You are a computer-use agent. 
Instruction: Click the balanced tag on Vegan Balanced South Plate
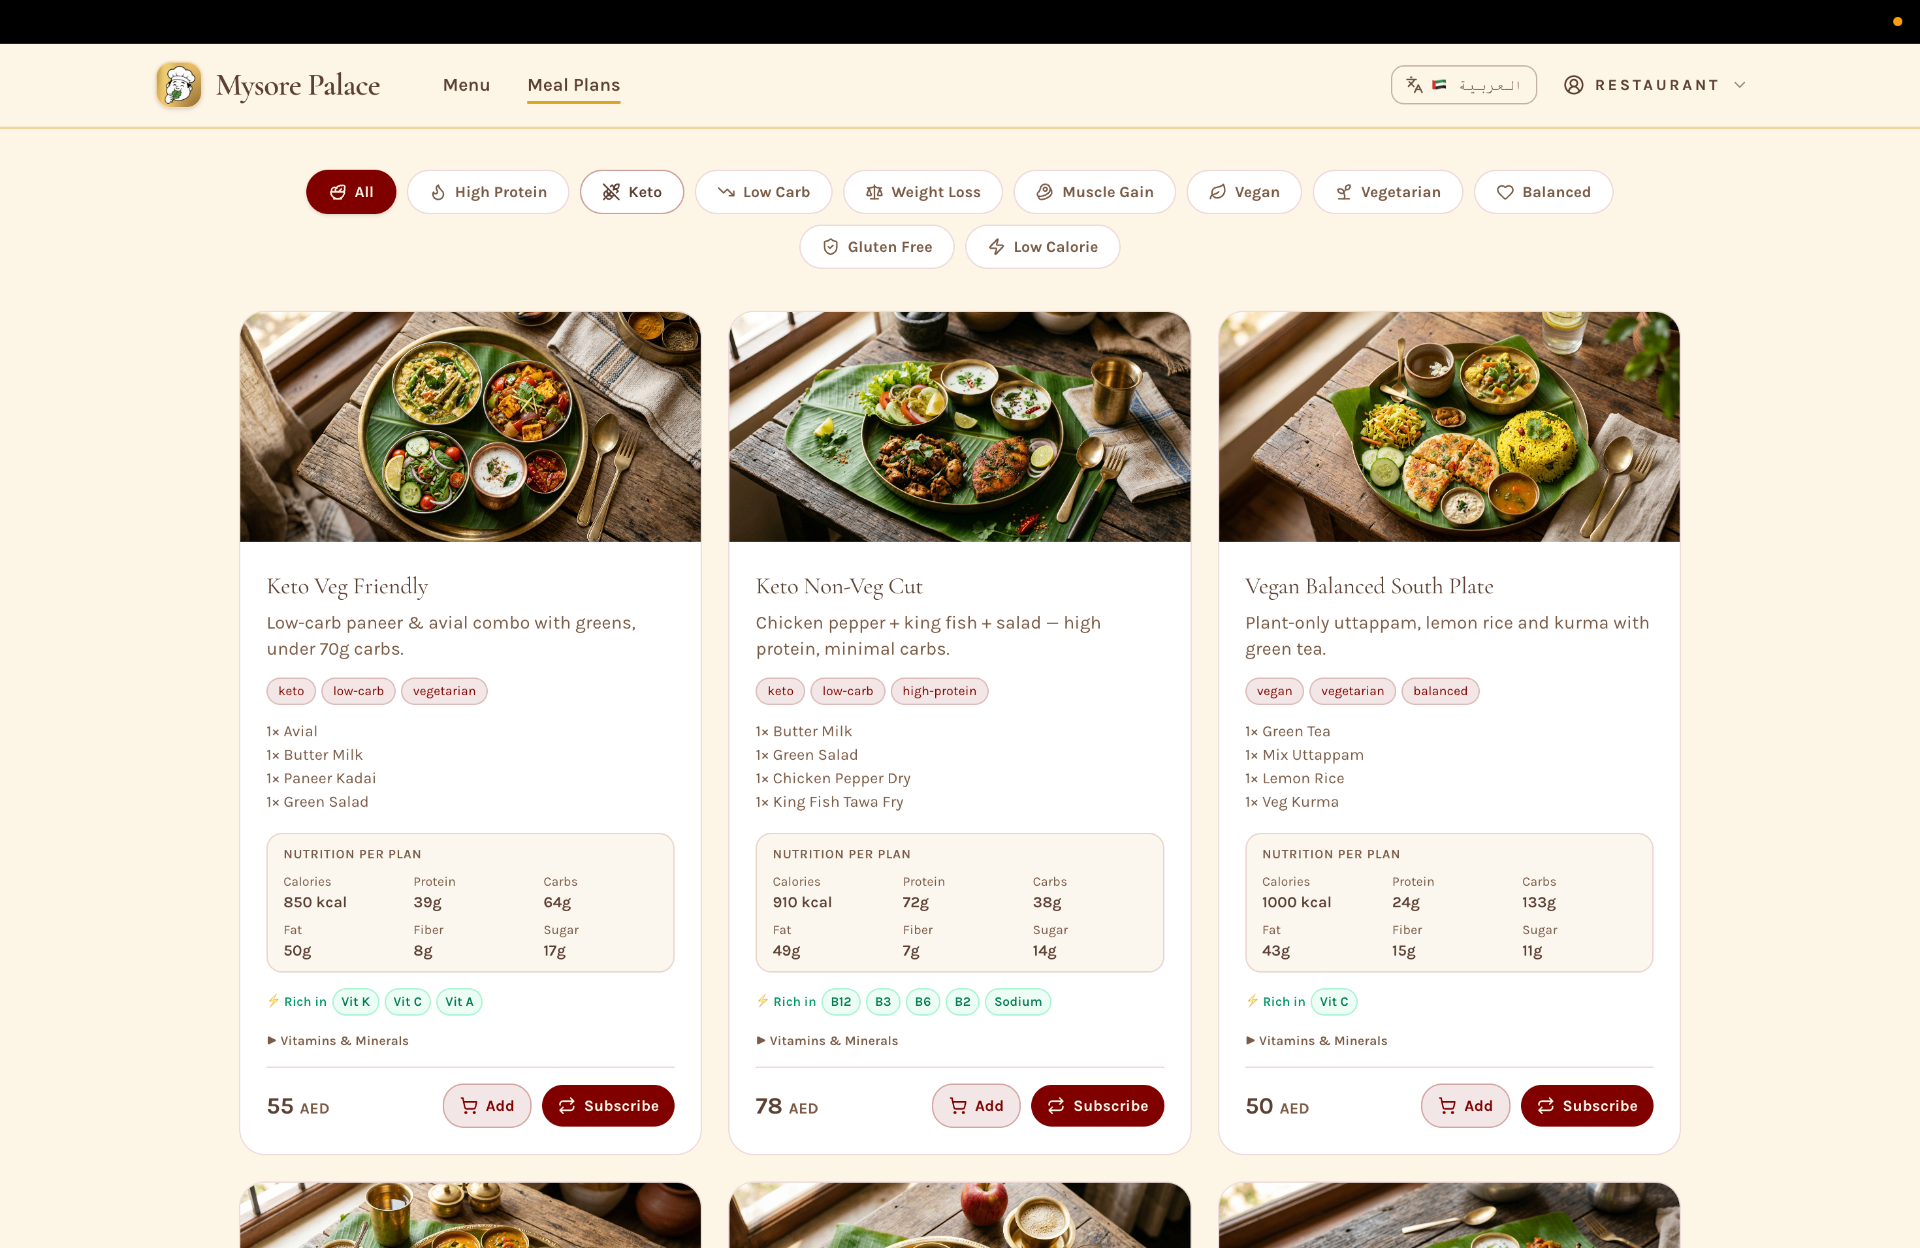1440,691
